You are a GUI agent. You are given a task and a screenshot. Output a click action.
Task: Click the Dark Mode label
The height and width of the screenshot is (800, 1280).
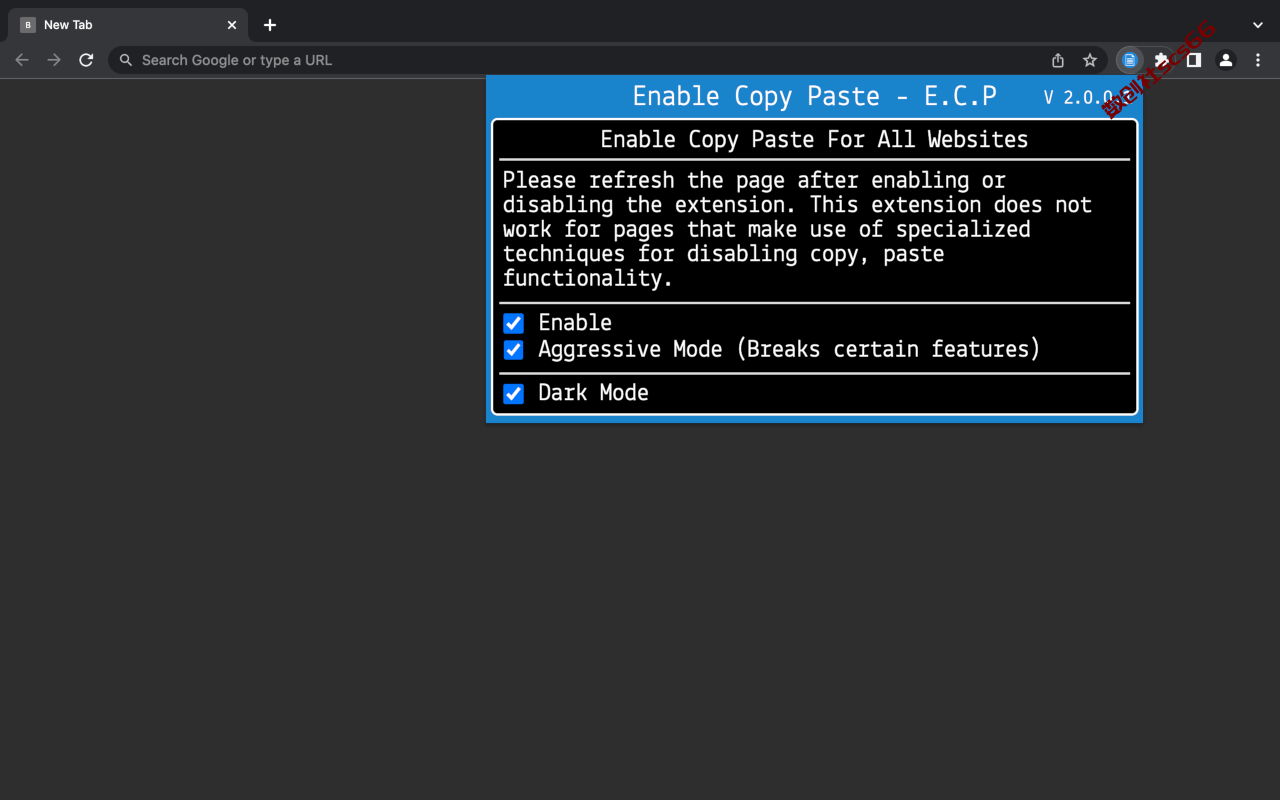[x=593, y=393]
